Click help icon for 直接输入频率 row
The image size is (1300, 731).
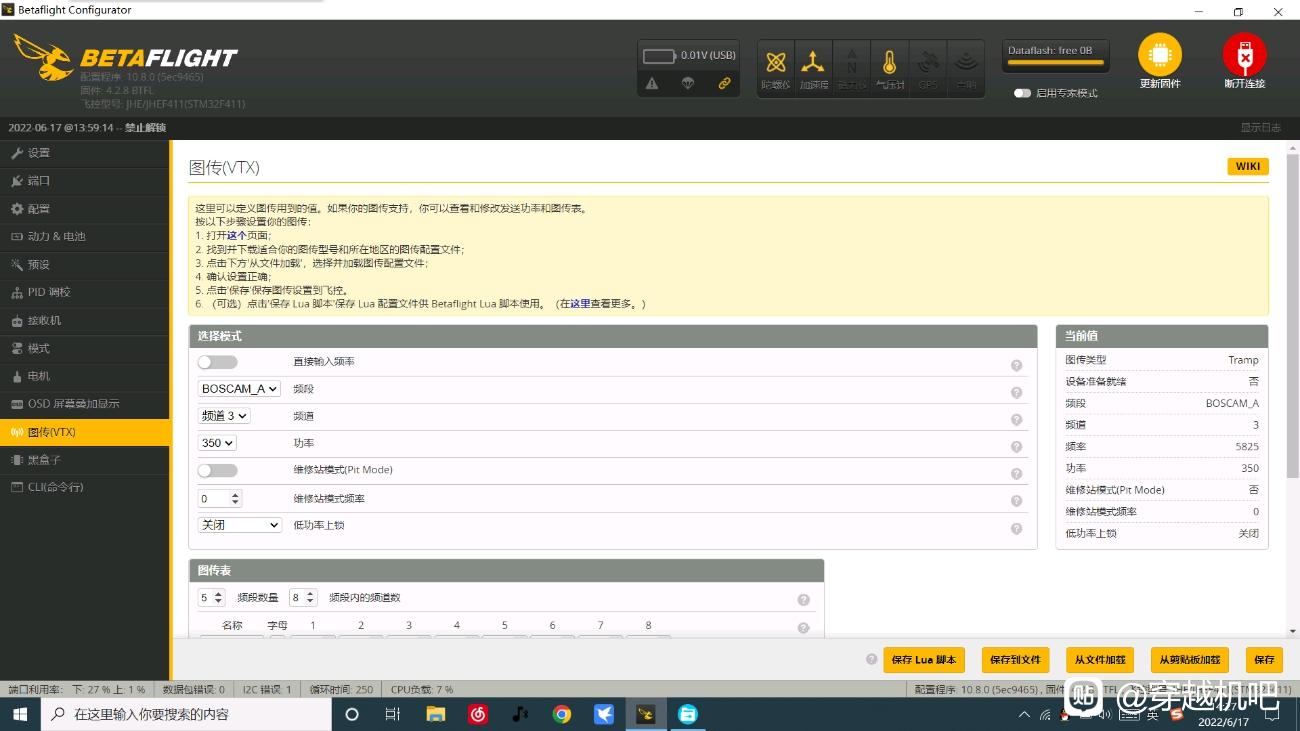tap(1016, 366)
